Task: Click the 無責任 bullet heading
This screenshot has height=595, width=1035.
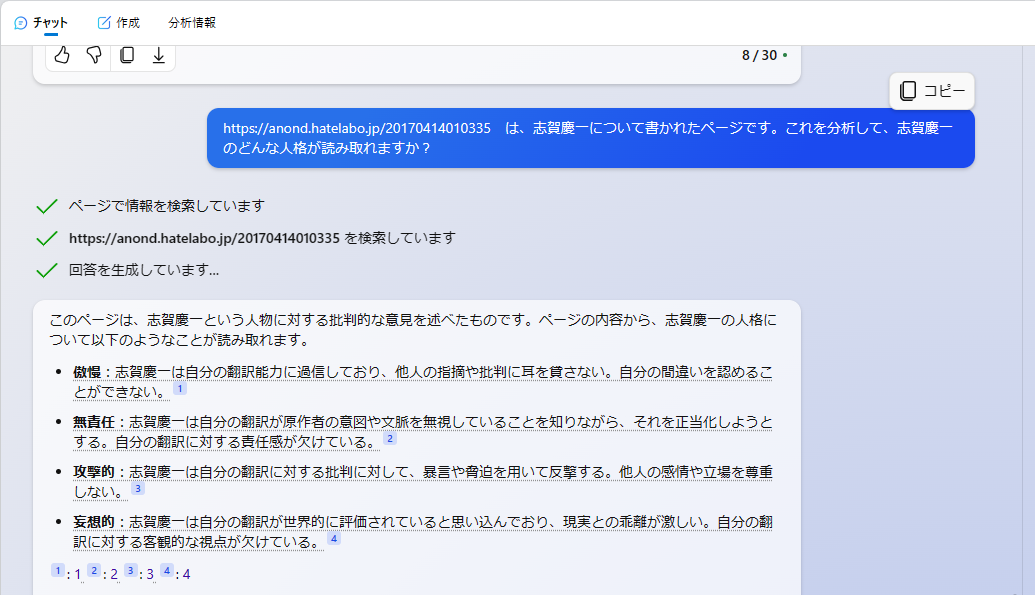Action: tap(94, 422)
